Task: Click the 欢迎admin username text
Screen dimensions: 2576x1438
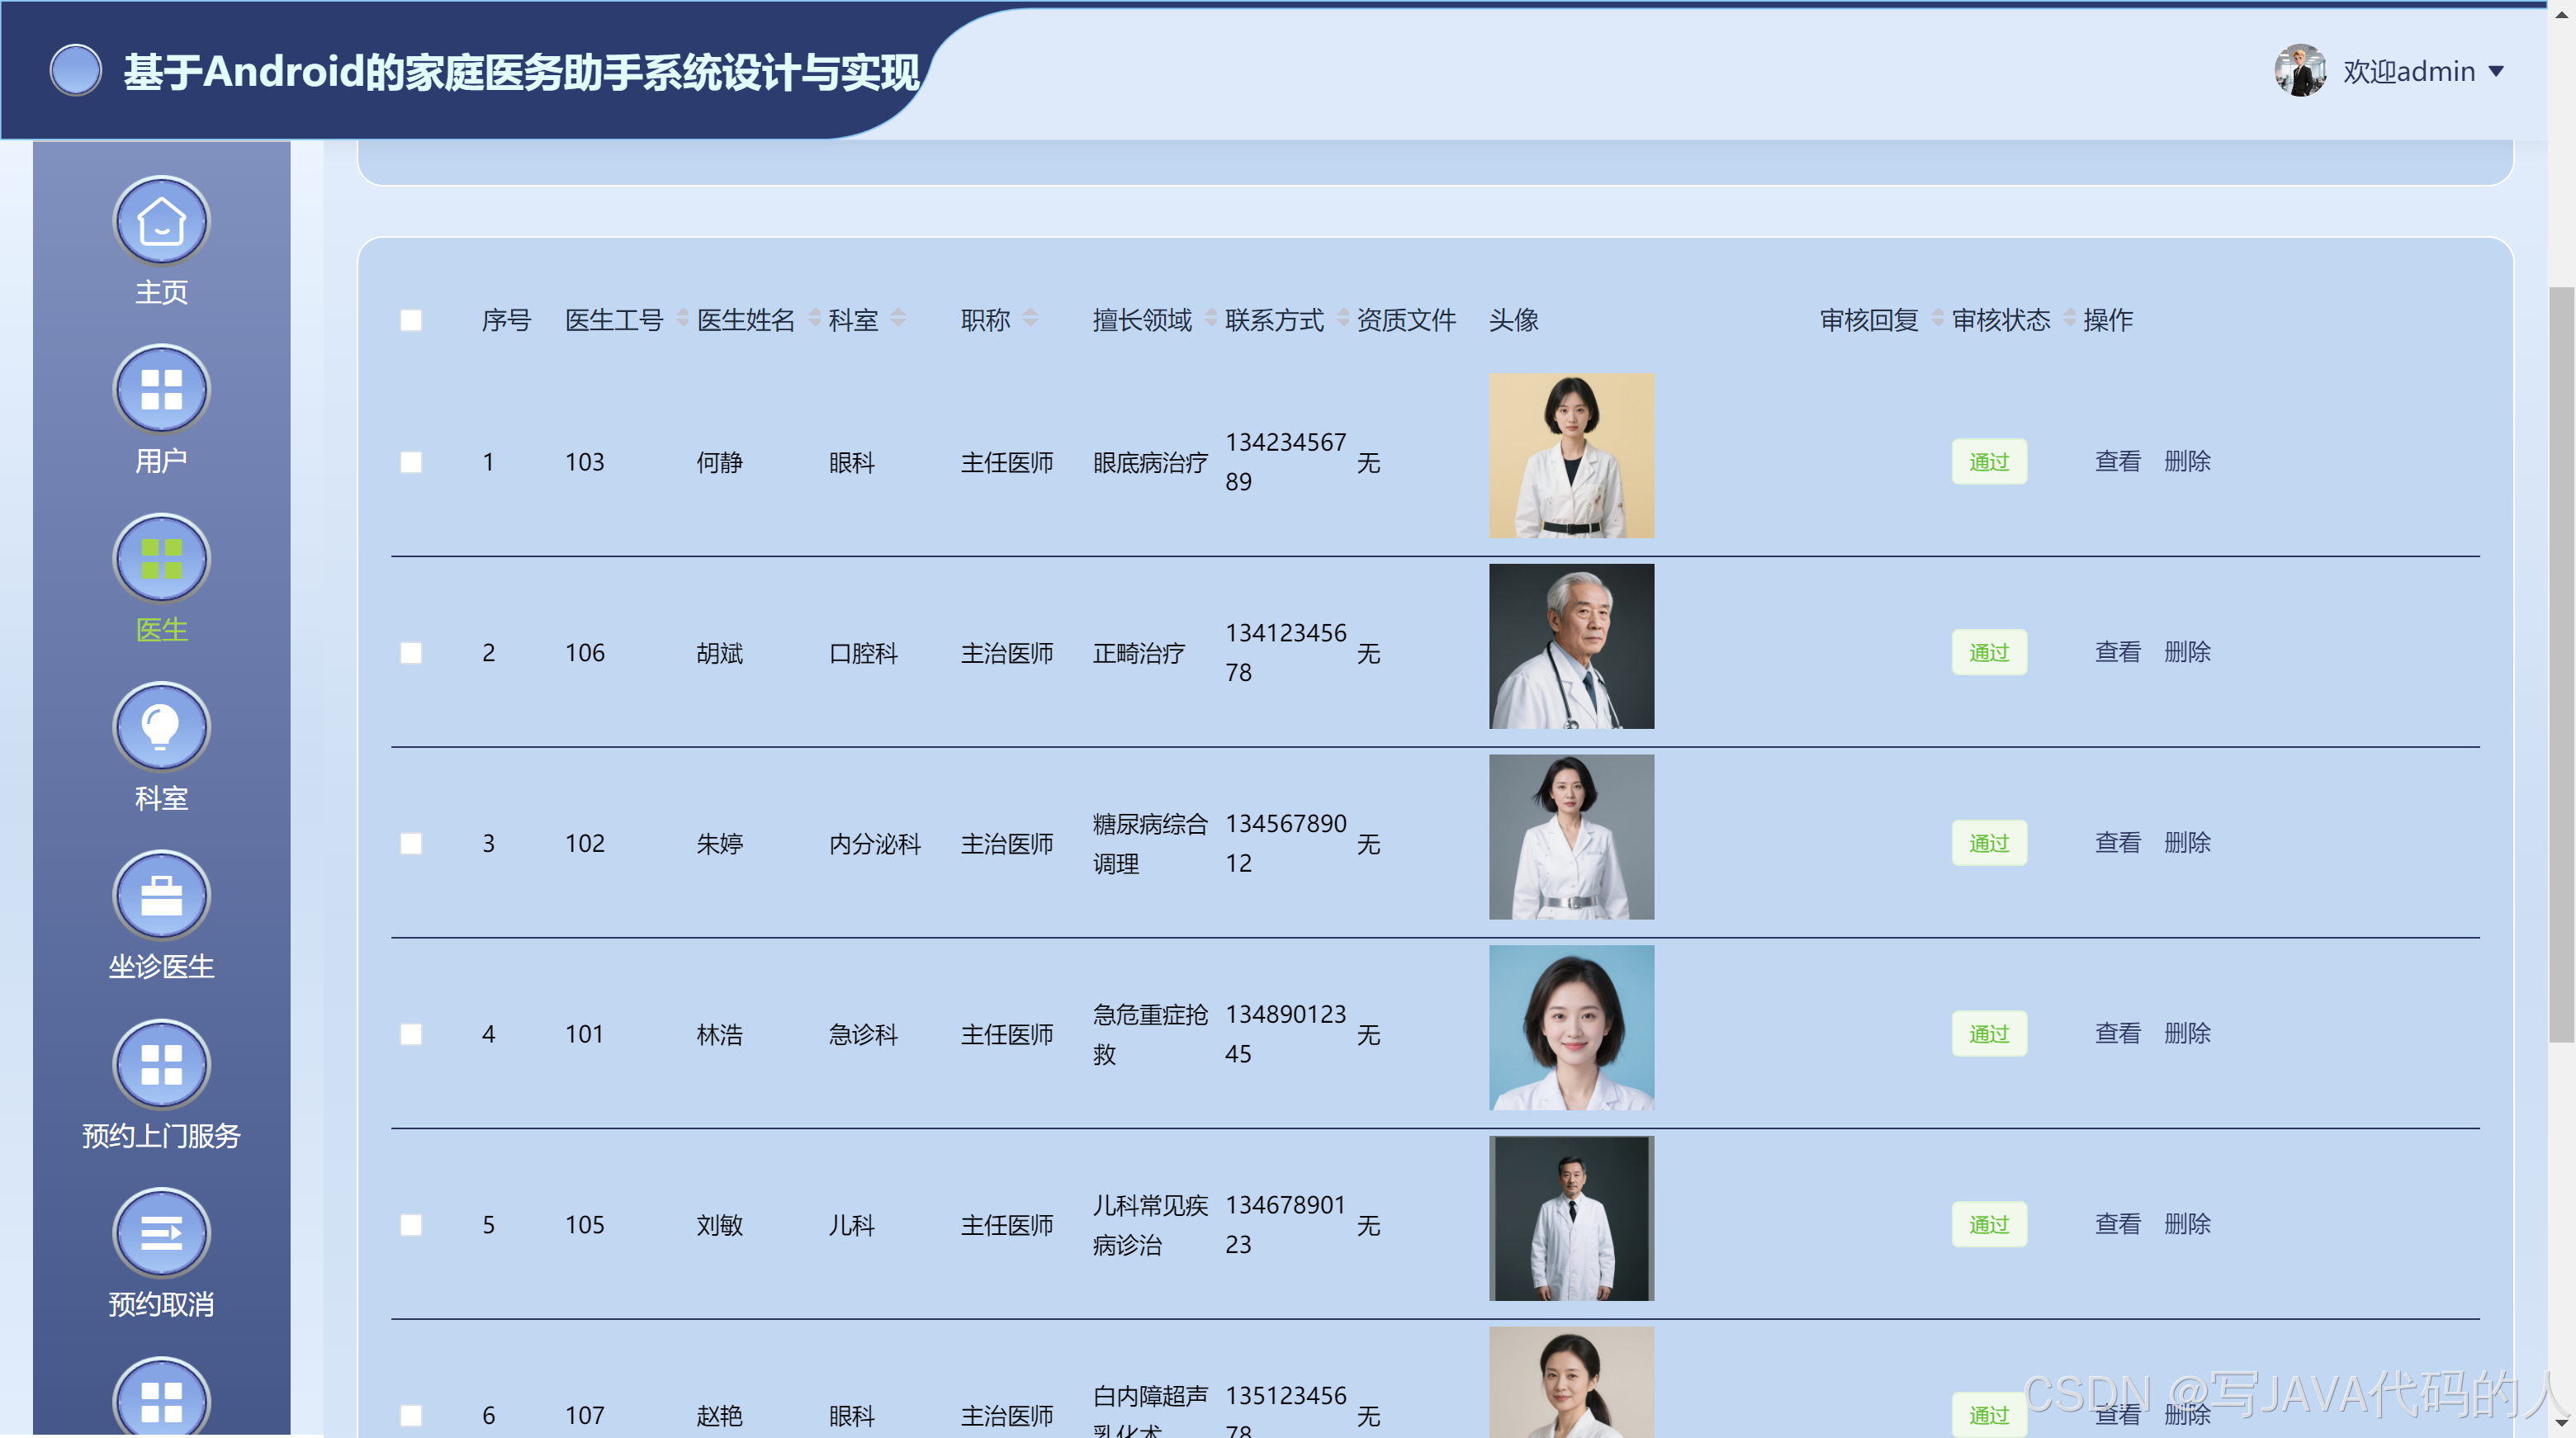Action: pyautogui.click(x=2409, y=72)
